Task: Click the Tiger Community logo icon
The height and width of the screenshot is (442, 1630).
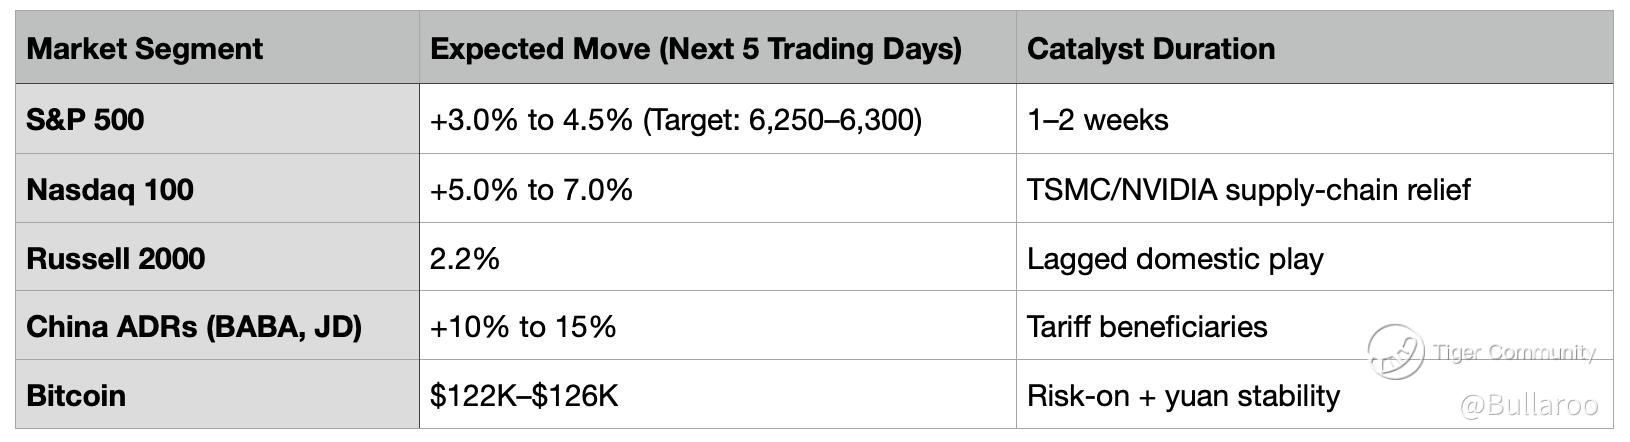Action: click(x=1396, y=351)
